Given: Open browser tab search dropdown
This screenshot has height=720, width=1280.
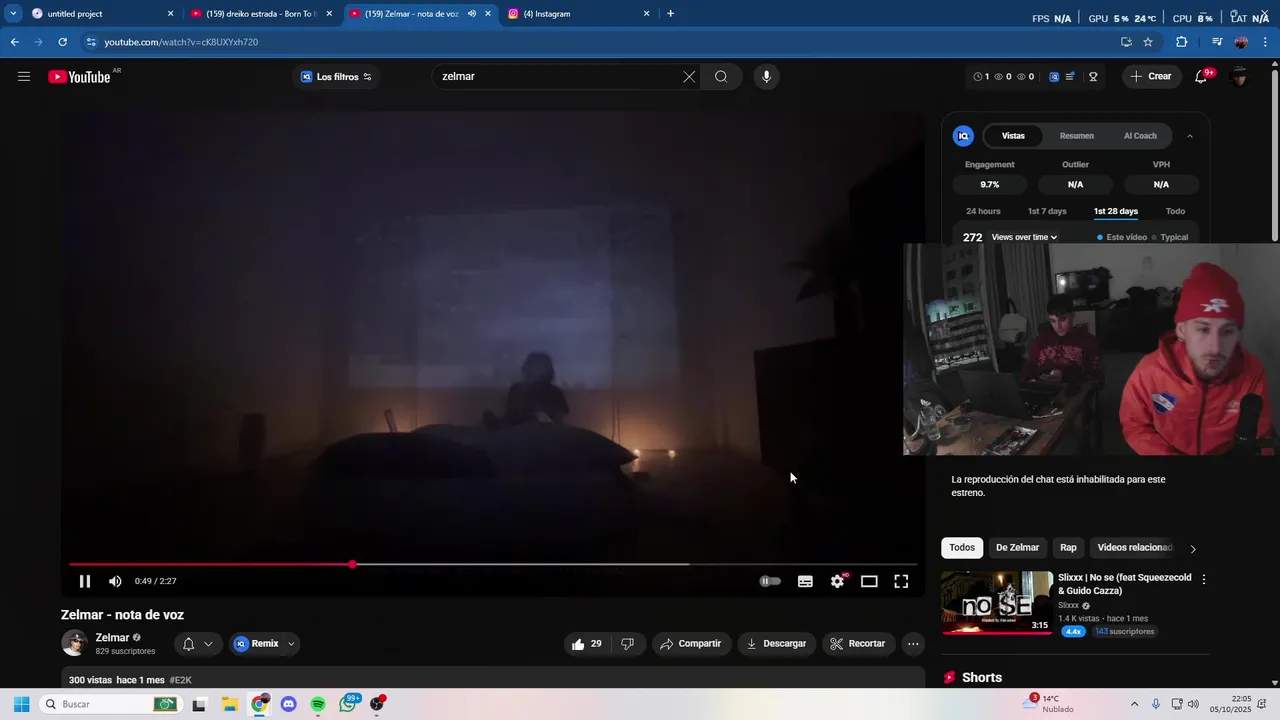Looking at the screenshot, I should click(x=13, y=13).
